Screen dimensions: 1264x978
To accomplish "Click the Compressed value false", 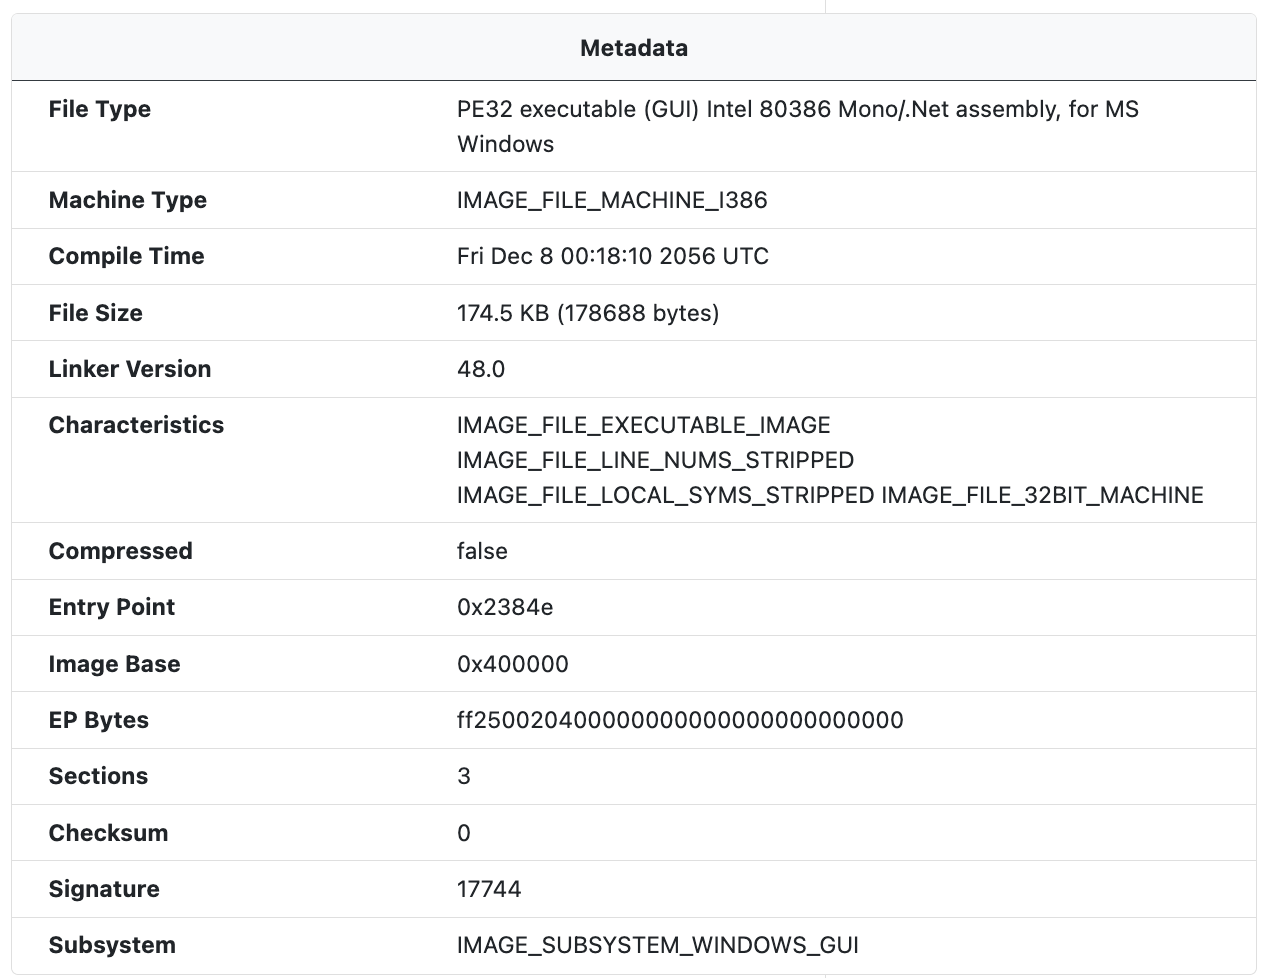I will [482, 551].
